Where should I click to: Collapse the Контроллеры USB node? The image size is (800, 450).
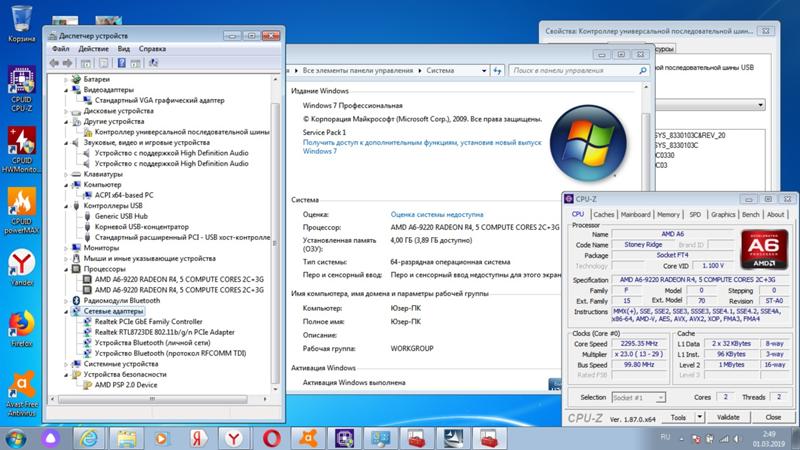[66, 206]
